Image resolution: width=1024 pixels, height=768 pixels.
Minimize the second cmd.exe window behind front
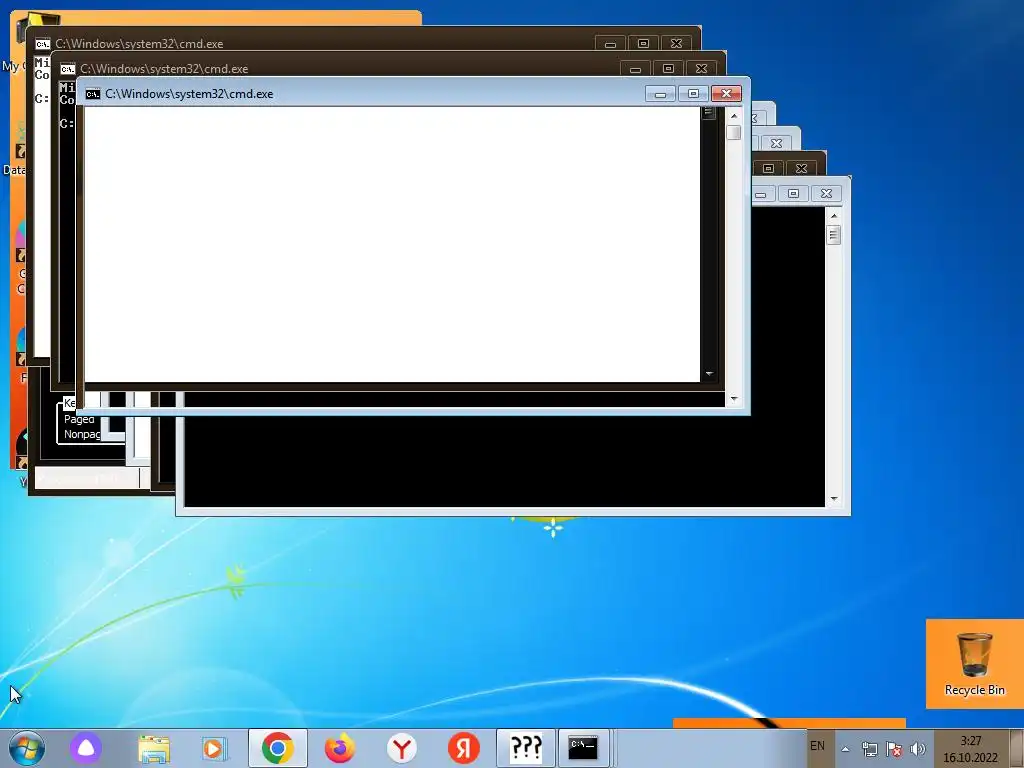click(x=635, y=69)
